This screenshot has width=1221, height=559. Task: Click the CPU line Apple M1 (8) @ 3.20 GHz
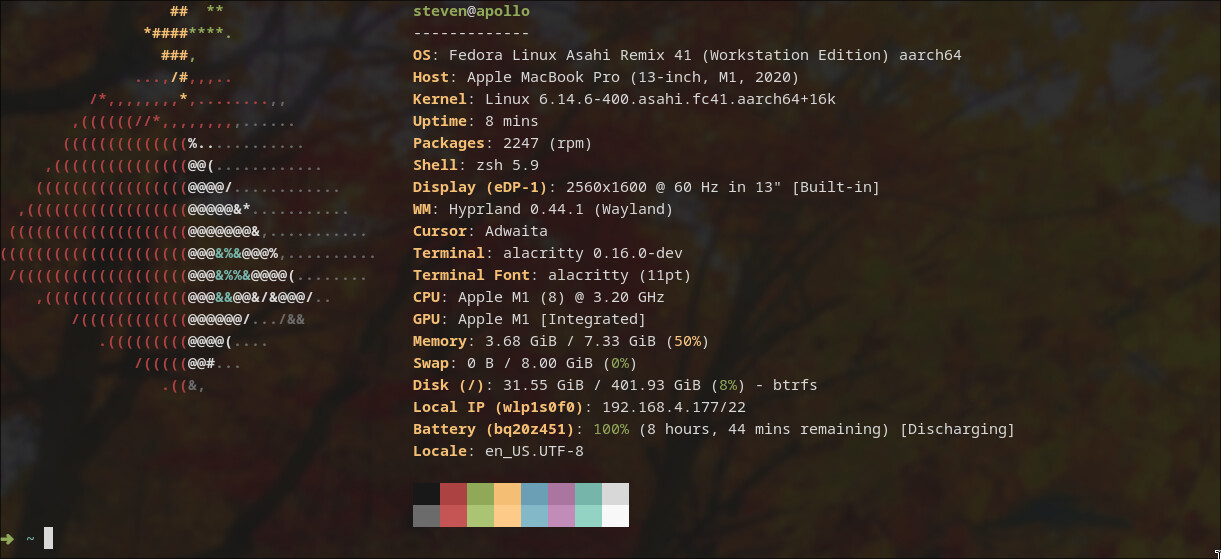pyautogui.click(x=539, y=297)
